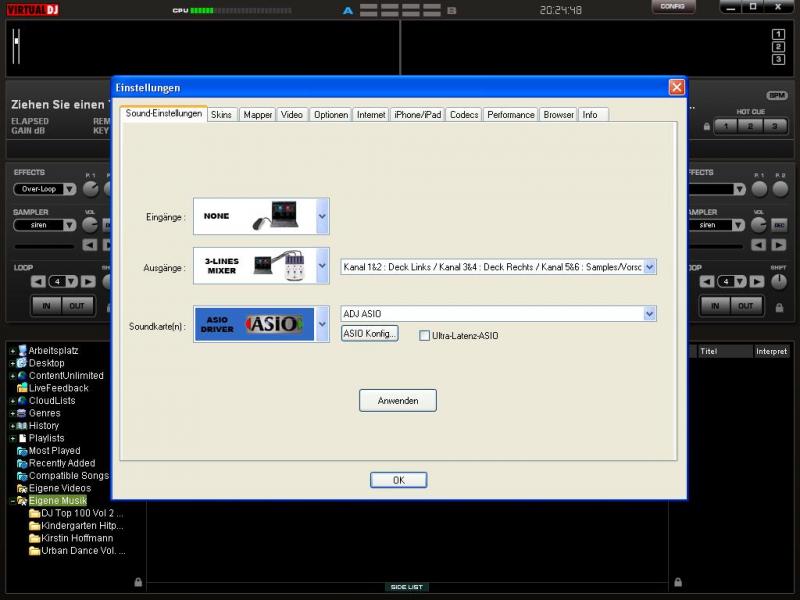Open the Ausgänge 3-Lines Mixer dropdown
This screenshot has height=600, width=800.
click(322, 266)
